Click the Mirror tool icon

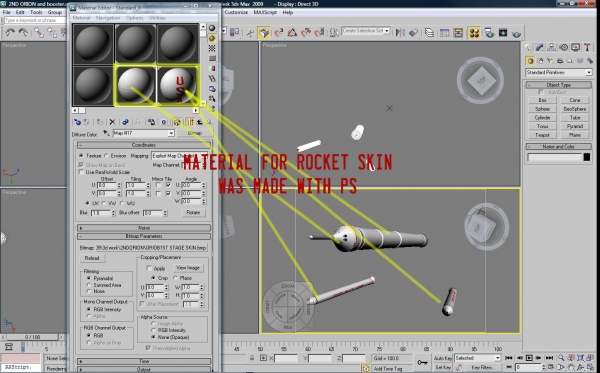point(400,33)
